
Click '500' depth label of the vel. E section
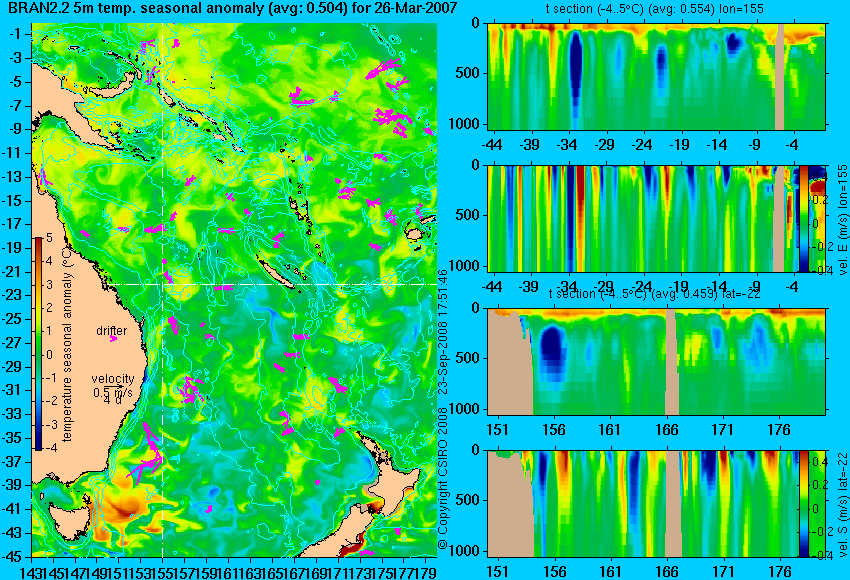(468, 215)
